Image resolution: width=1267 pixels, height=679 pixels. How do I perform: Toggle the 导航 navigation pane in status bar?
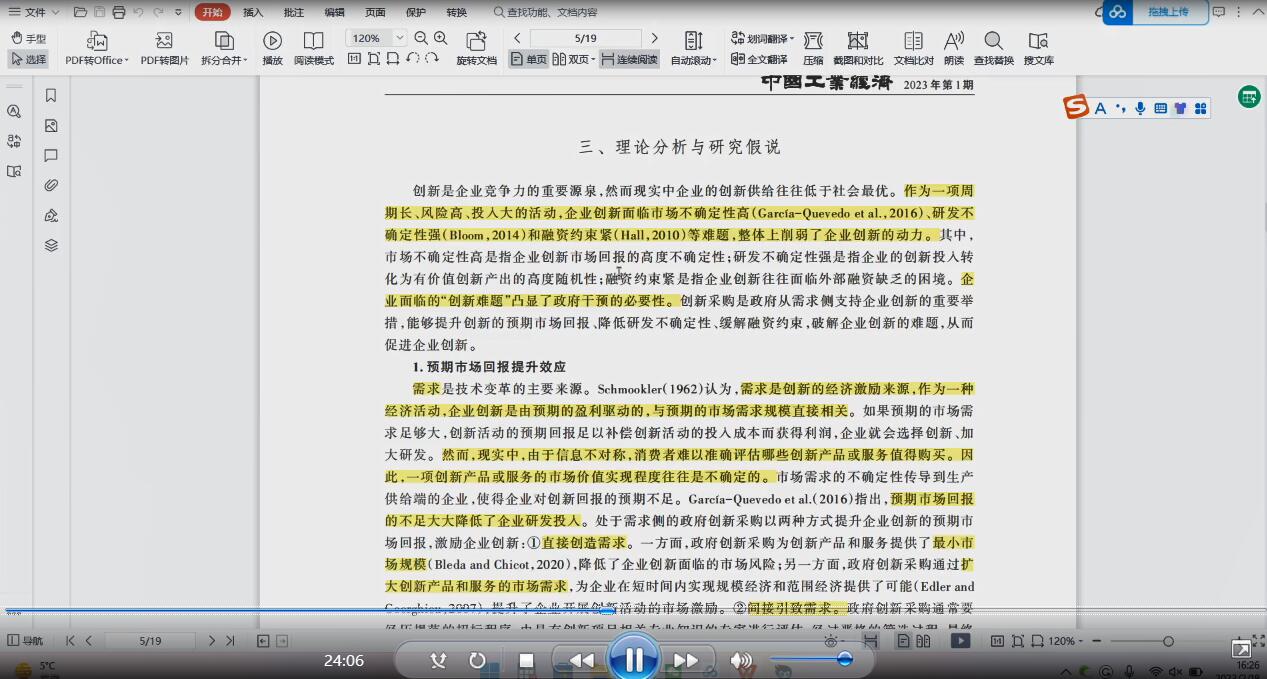(25, 641)
